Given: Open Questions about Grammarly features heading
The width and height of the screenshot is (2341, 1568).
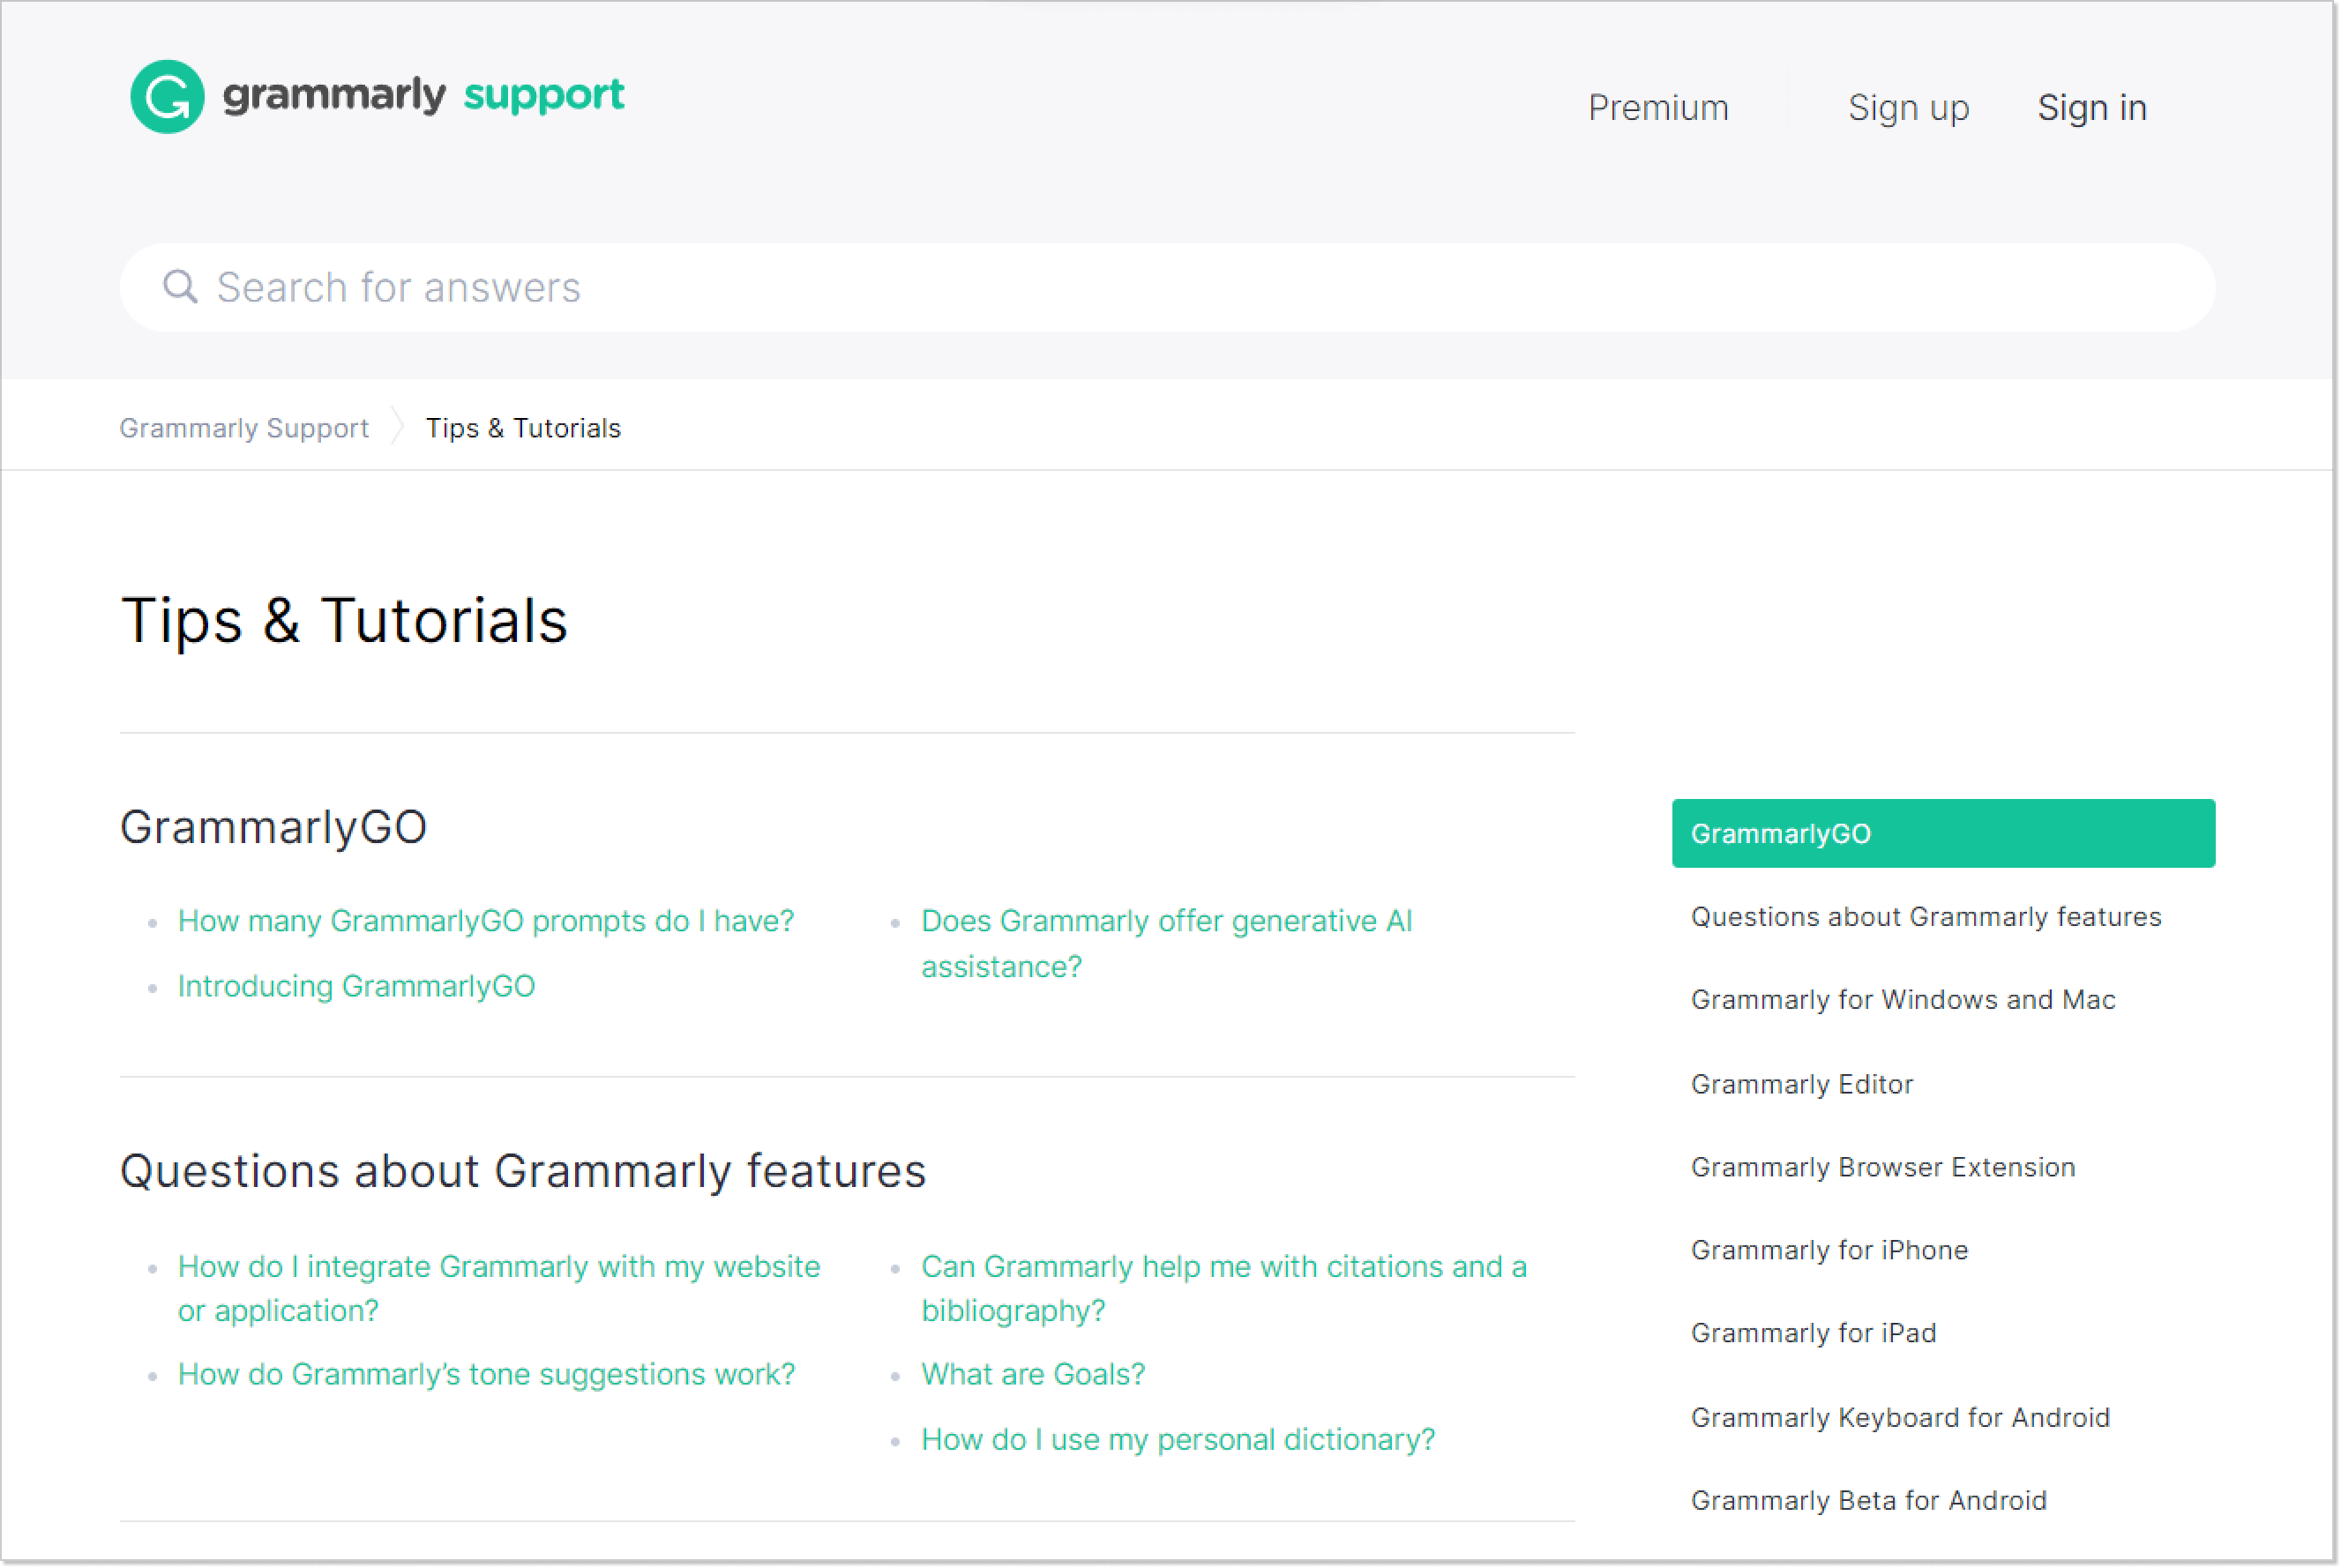Looking at the screenshot, I should click(x=523, y=1171).
